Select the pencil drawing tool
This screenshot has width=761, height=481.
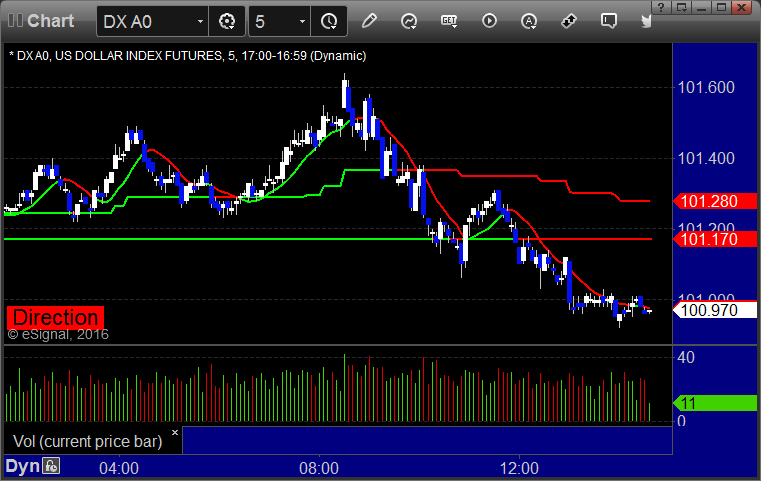click(369, 21)
